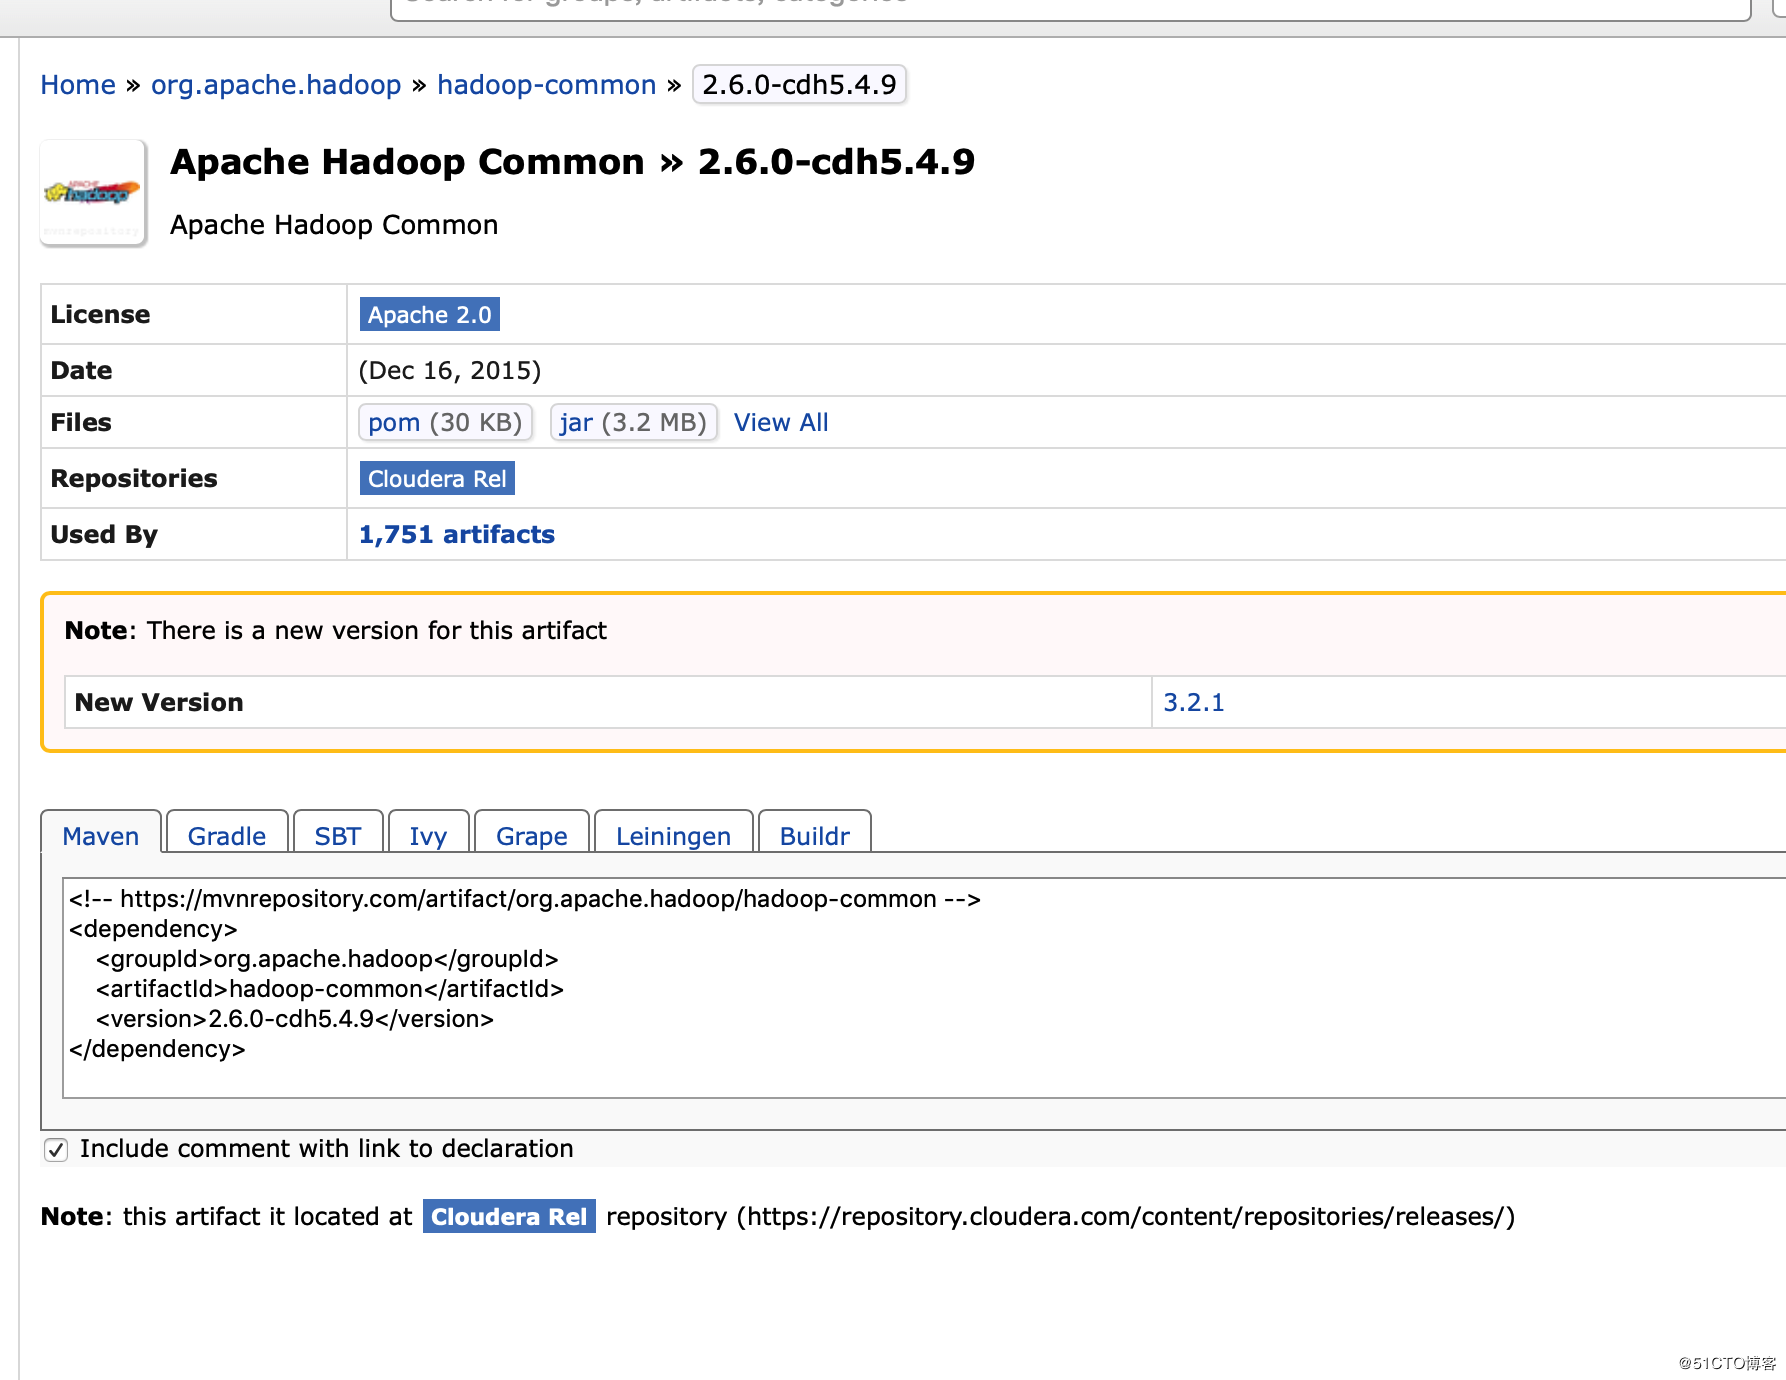
Task: Open hadoop-common breadcrumb link
Action: click(546, 85)
